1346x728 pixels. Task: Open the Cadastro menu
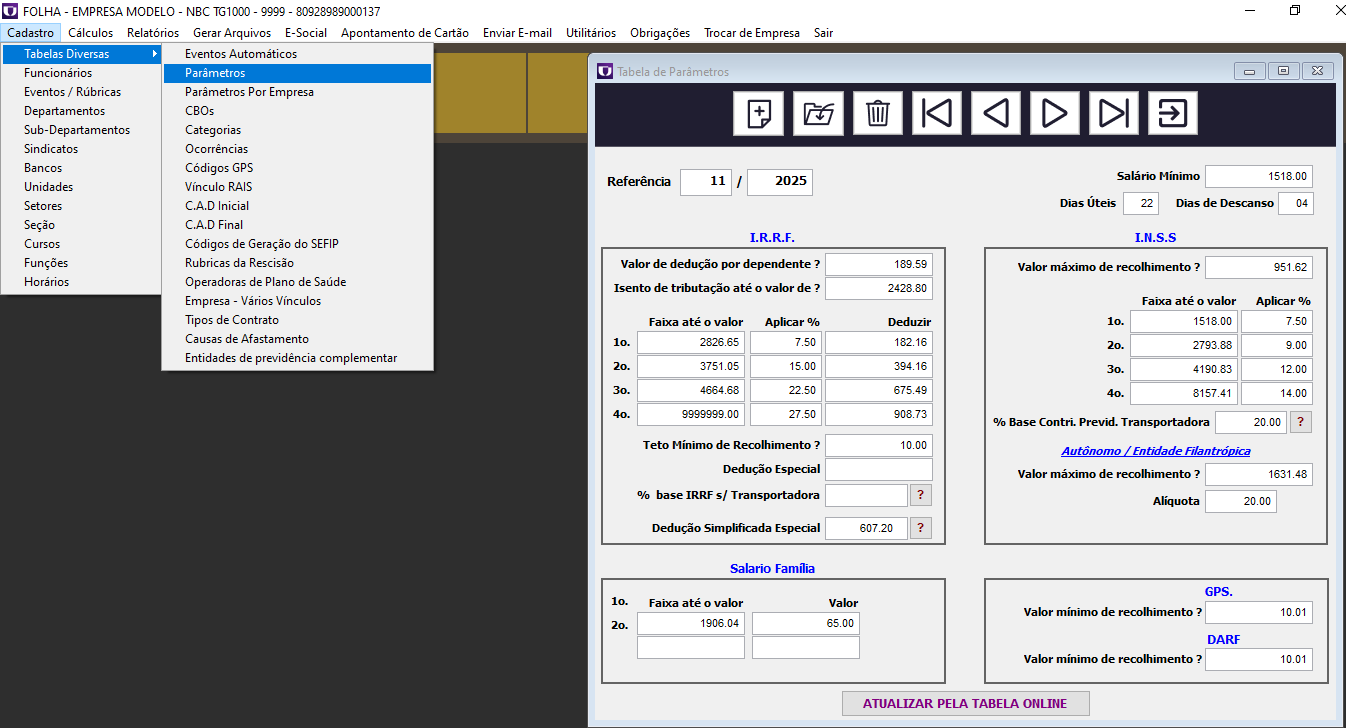click(31, 33)
